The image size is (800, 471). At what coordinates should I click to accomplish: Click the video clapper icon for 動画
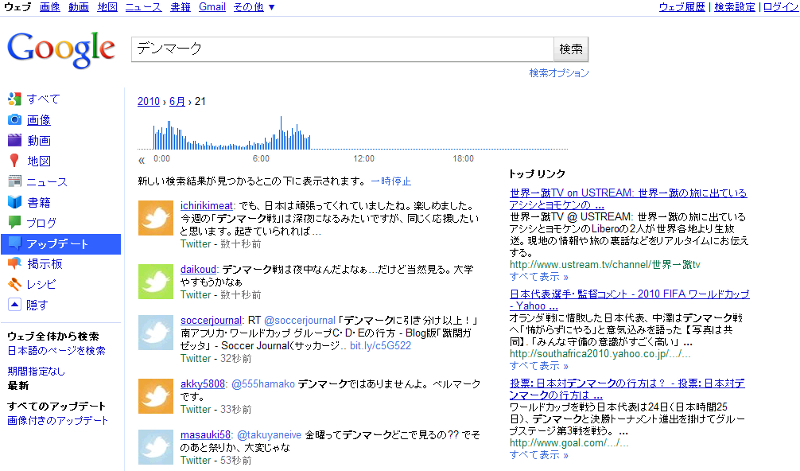coord(14,140)
